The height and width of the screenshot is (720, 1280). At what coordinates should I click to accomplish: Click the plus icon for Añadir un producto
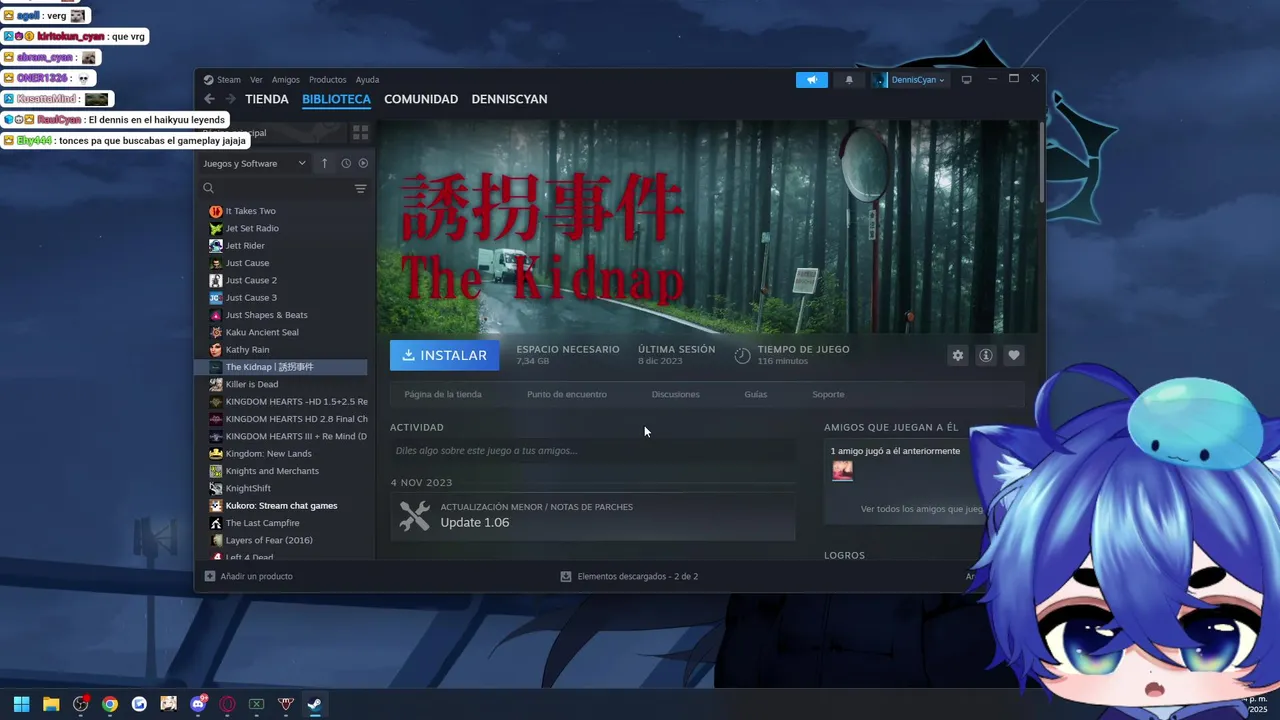coord(210,576)
